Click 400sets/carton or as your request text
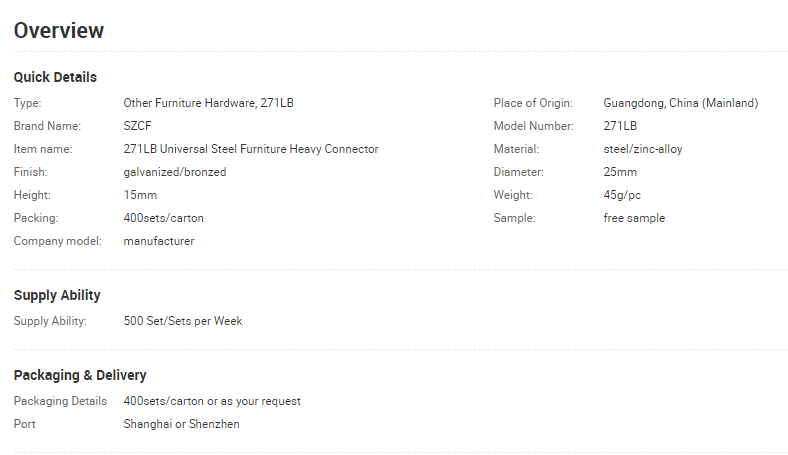 (x=212, y=401)
